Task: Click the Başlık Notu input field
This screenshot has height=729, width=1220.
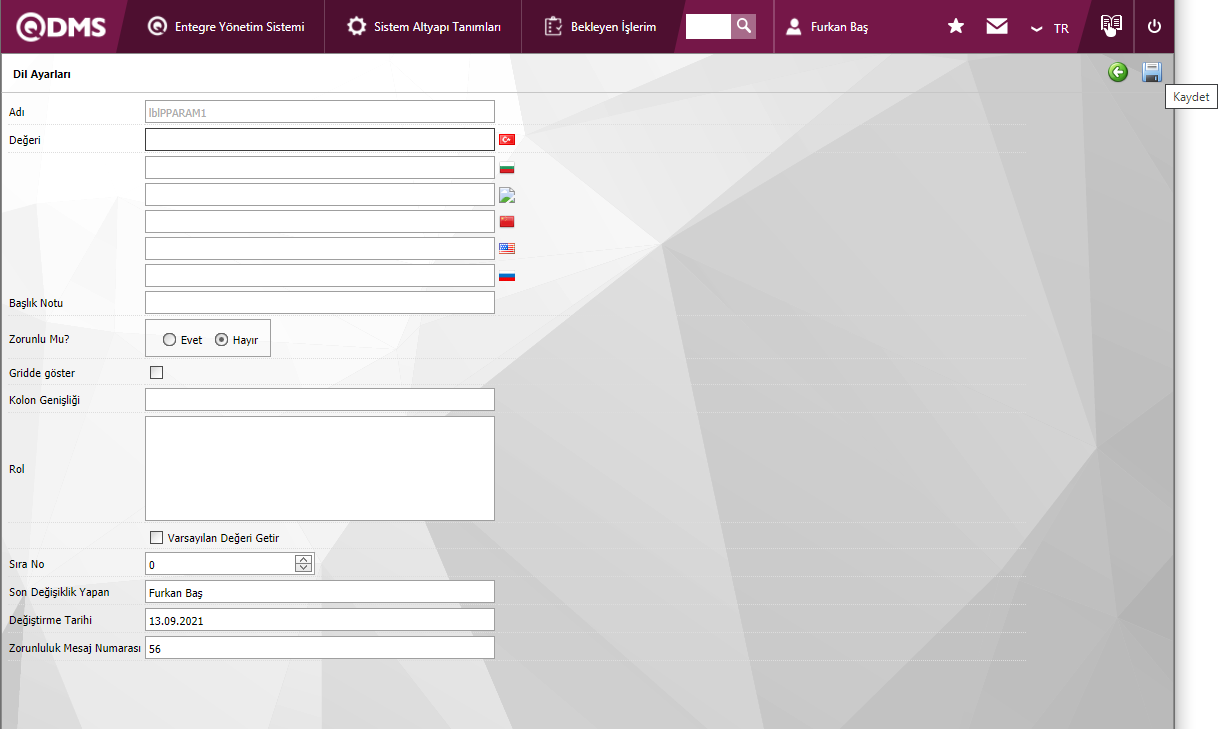Action: coord(320,302)
